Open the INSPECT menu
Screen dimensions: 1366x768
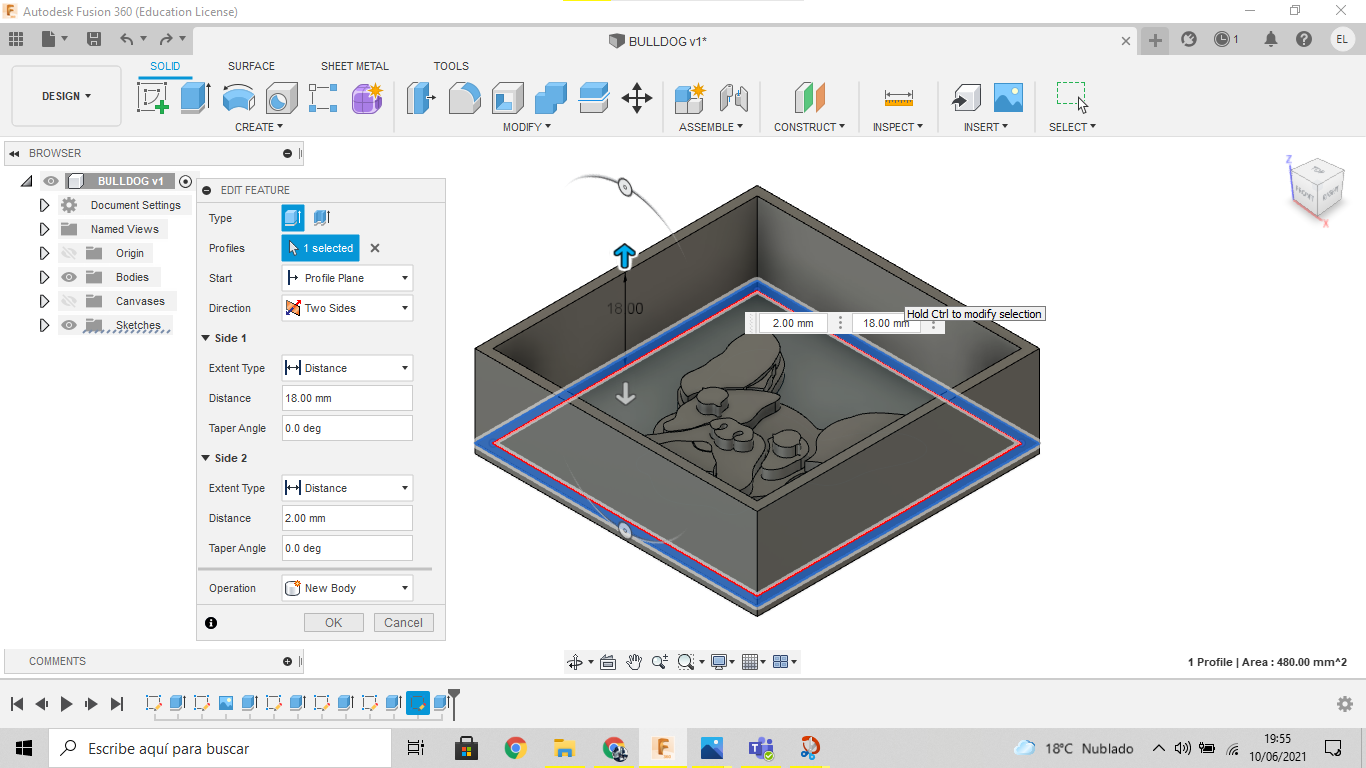898,127
